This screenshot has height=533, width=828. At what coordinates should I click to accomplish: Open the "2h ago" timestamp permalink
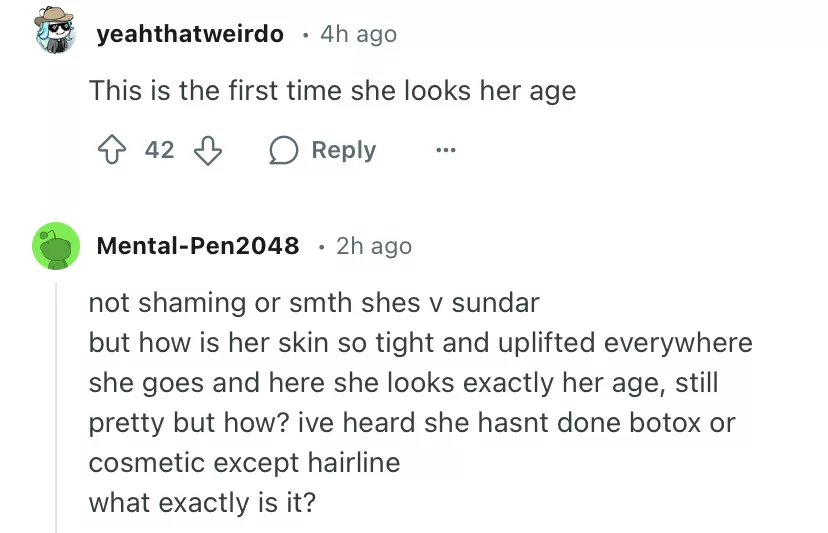click(x=374, y=245)
